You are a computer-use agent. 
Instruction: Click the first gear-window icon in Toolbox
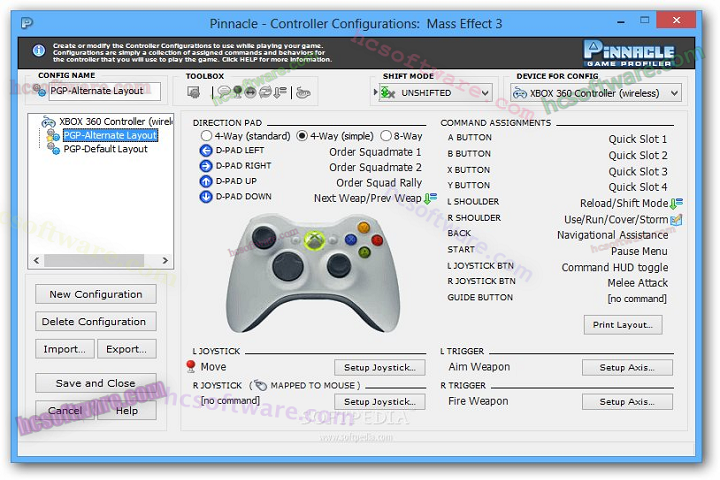tap(193, 92)
